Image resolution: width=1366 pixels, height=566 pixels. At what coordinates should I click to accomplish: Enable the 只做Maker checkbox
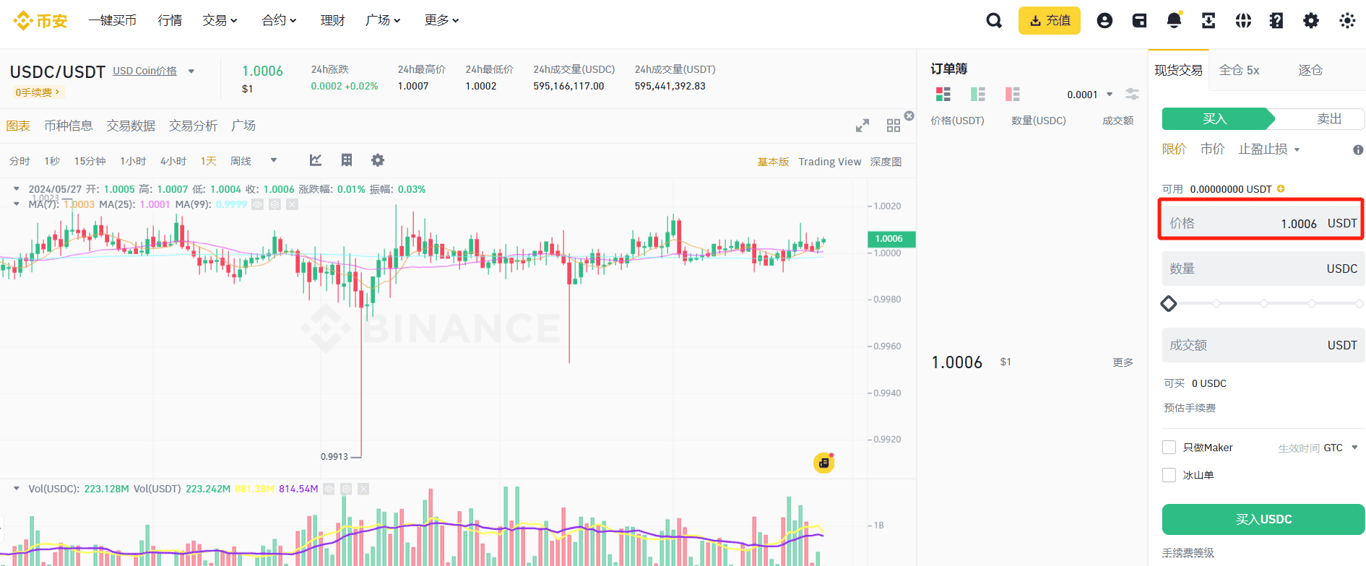click(1169, 447)
